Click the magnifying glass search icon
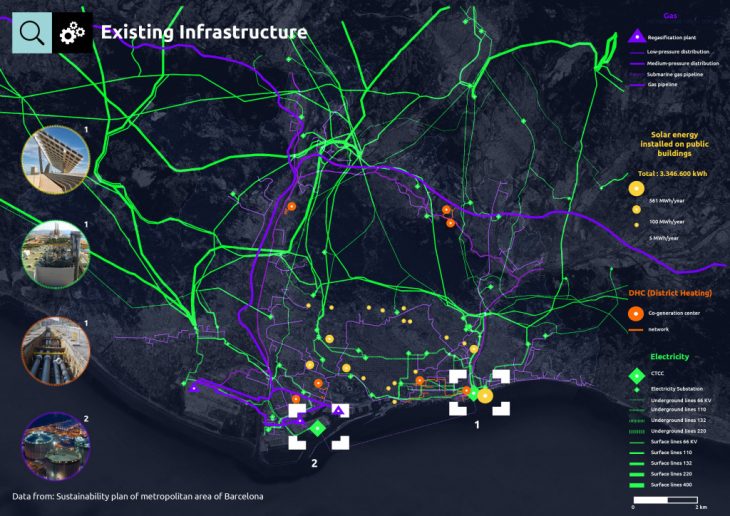 tap(31, 33)
